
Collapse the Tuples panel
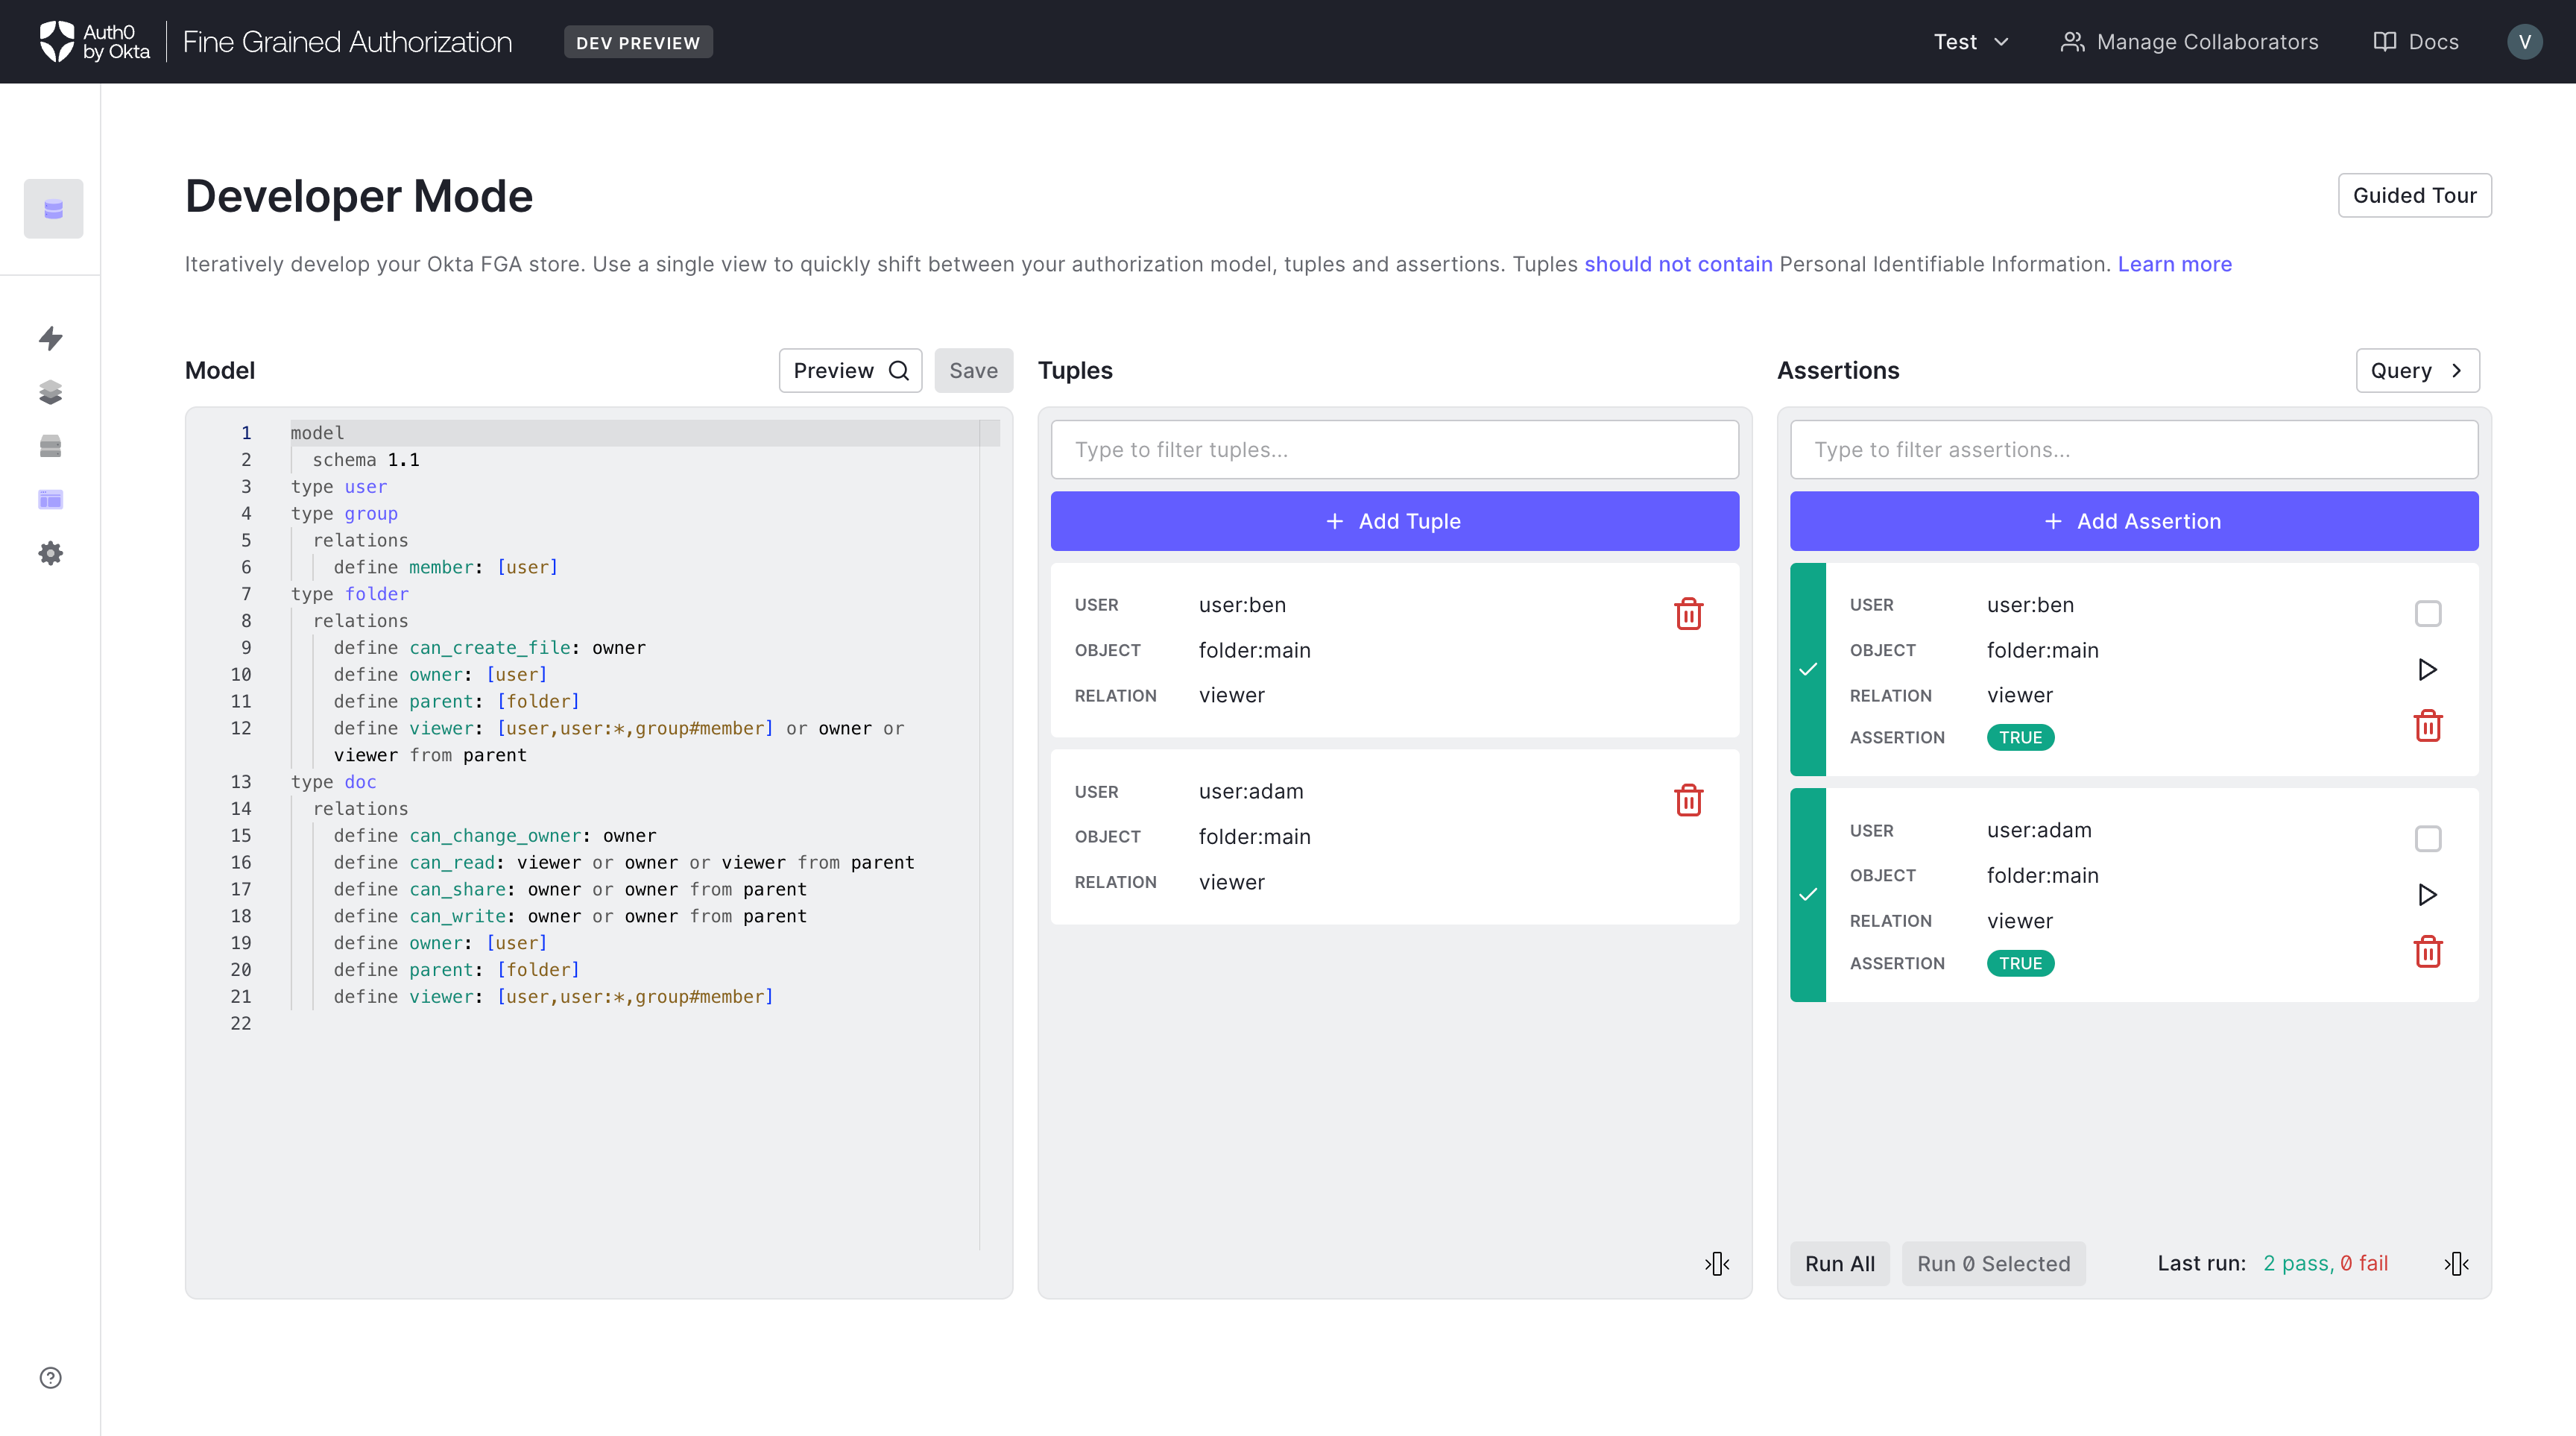click(x=1717, y=1263)
